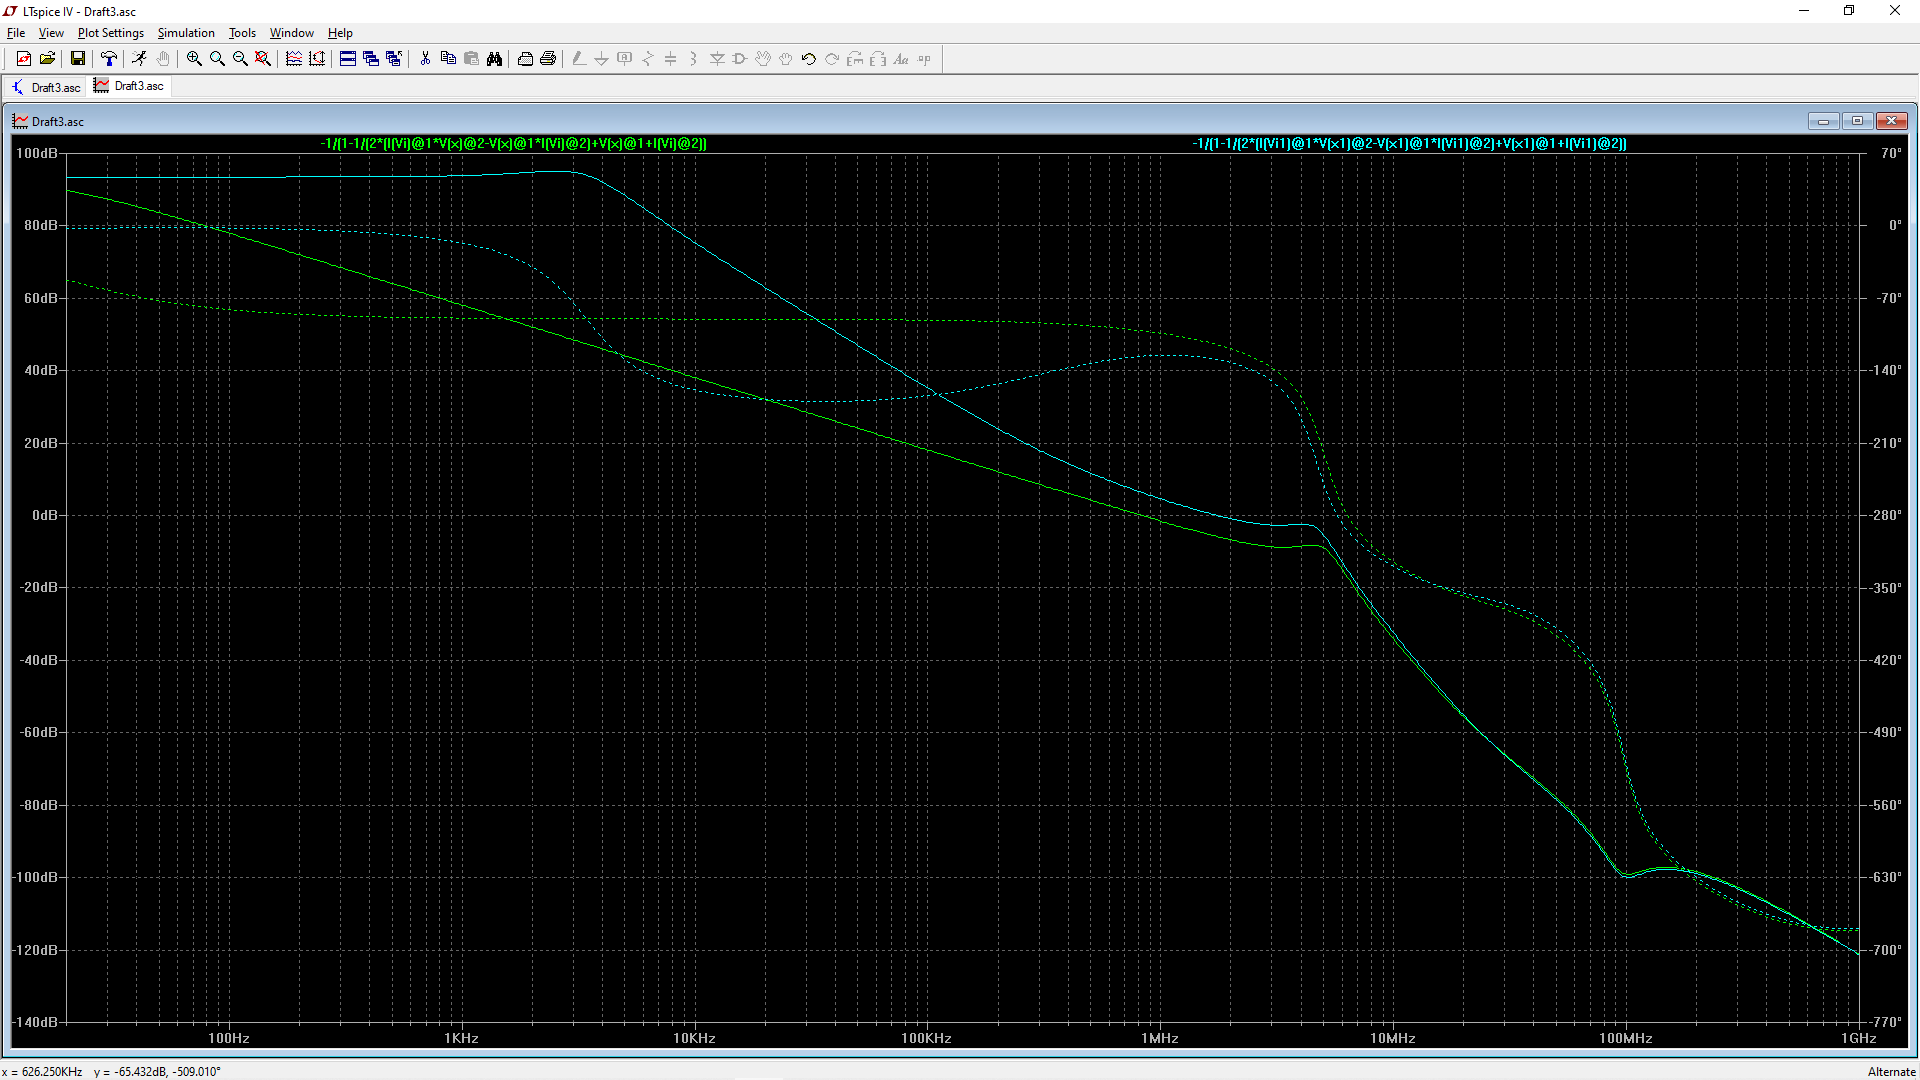Open the Plot Settings menu
Screen dimensions: 1920x1080
pyautogui.click(x=110, y=33)
